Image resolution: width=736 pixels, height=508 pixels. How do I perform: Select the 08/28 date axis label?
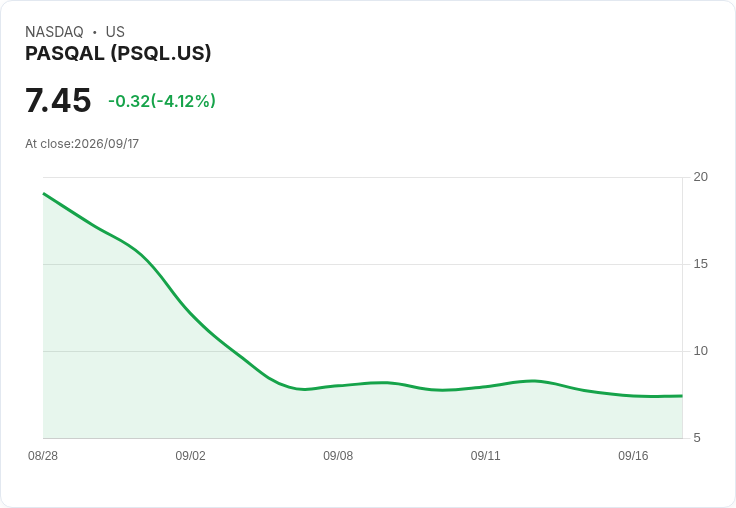tap(43, 456)
